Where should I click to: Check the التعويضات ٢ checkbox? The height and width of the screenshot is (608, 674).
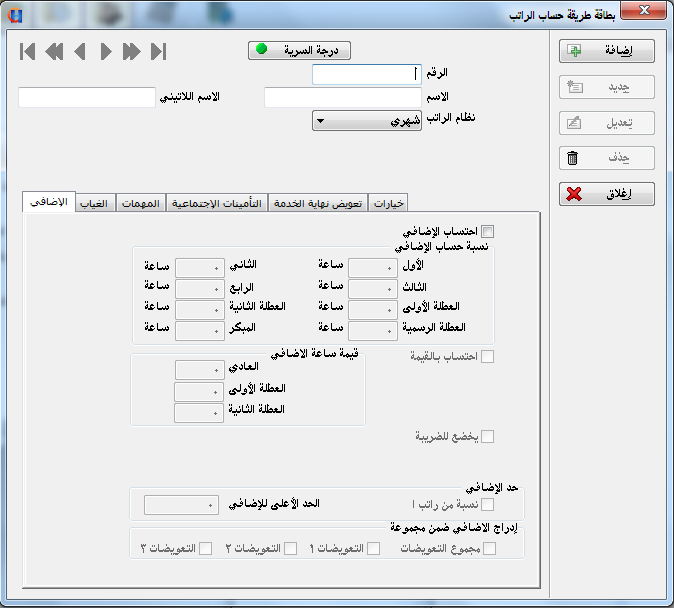[x=291, y=548]
